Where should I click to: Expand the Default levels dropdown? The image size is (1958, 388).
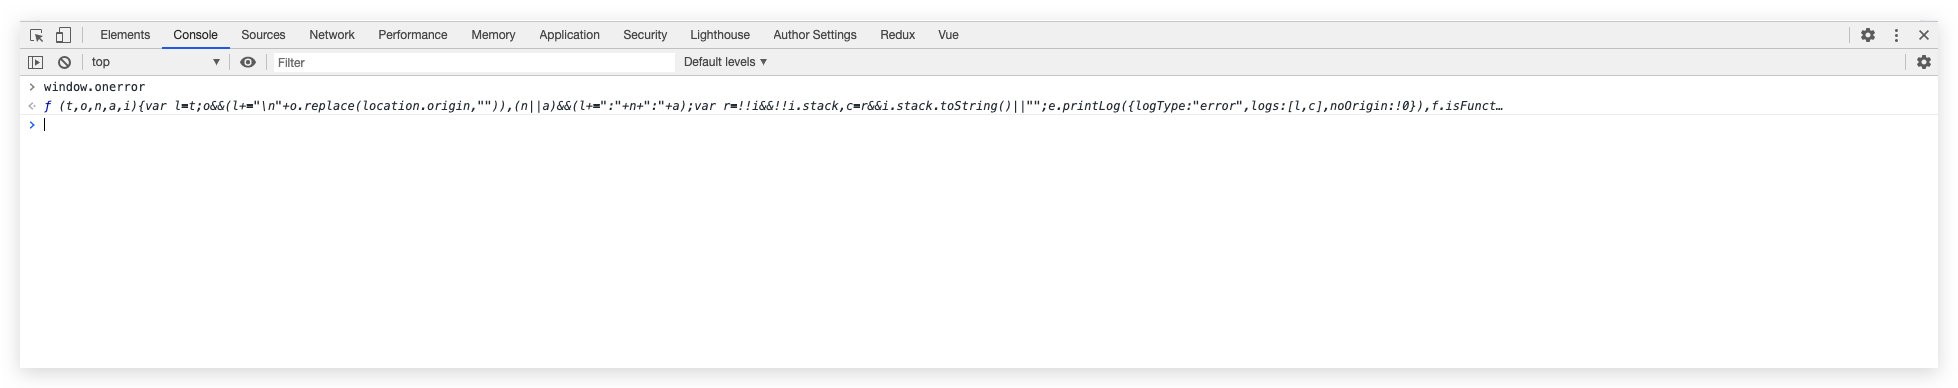(x=725, y=62)
